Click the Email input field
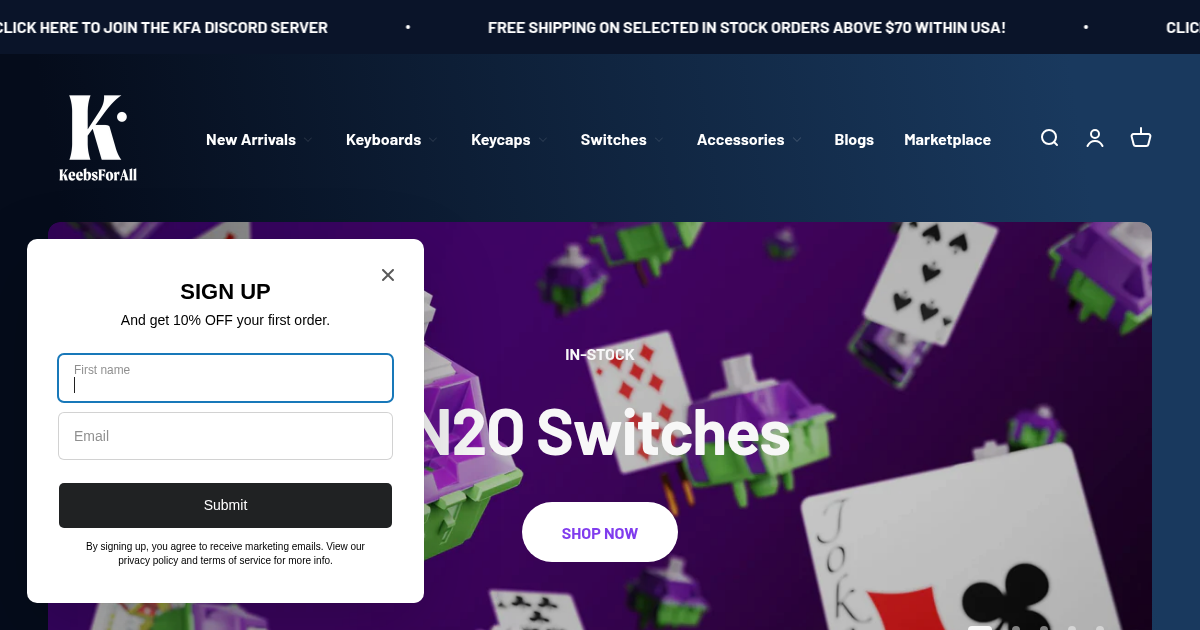The width and height of the screenshot is (1200, 630). click(x=225, y=436)
